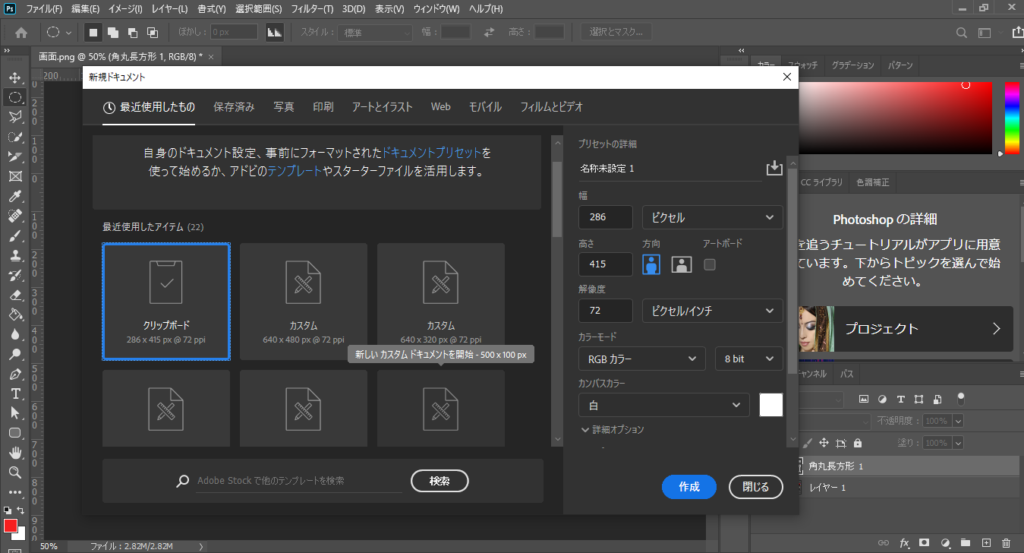Open the resolution unit ピクセル/インチ dropdown

712,311
